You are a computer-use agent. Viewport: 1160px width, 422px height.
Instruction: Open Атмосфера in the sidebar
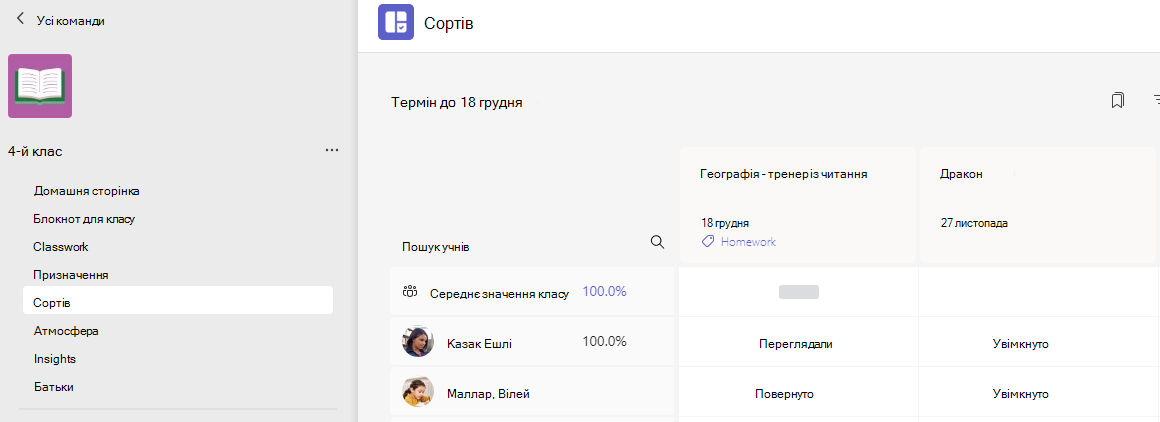[66, 331]
